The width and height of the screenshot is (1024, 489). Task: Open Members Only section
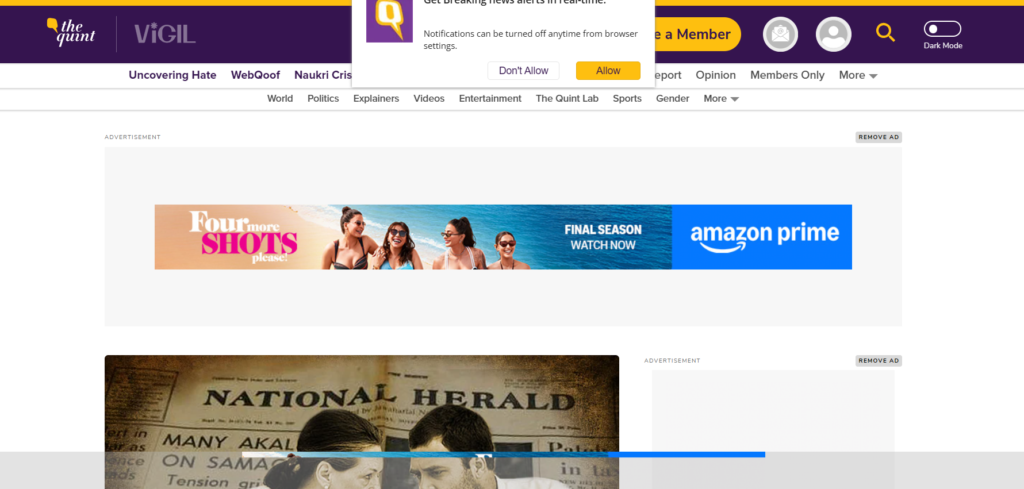click(x=787, y=75)
